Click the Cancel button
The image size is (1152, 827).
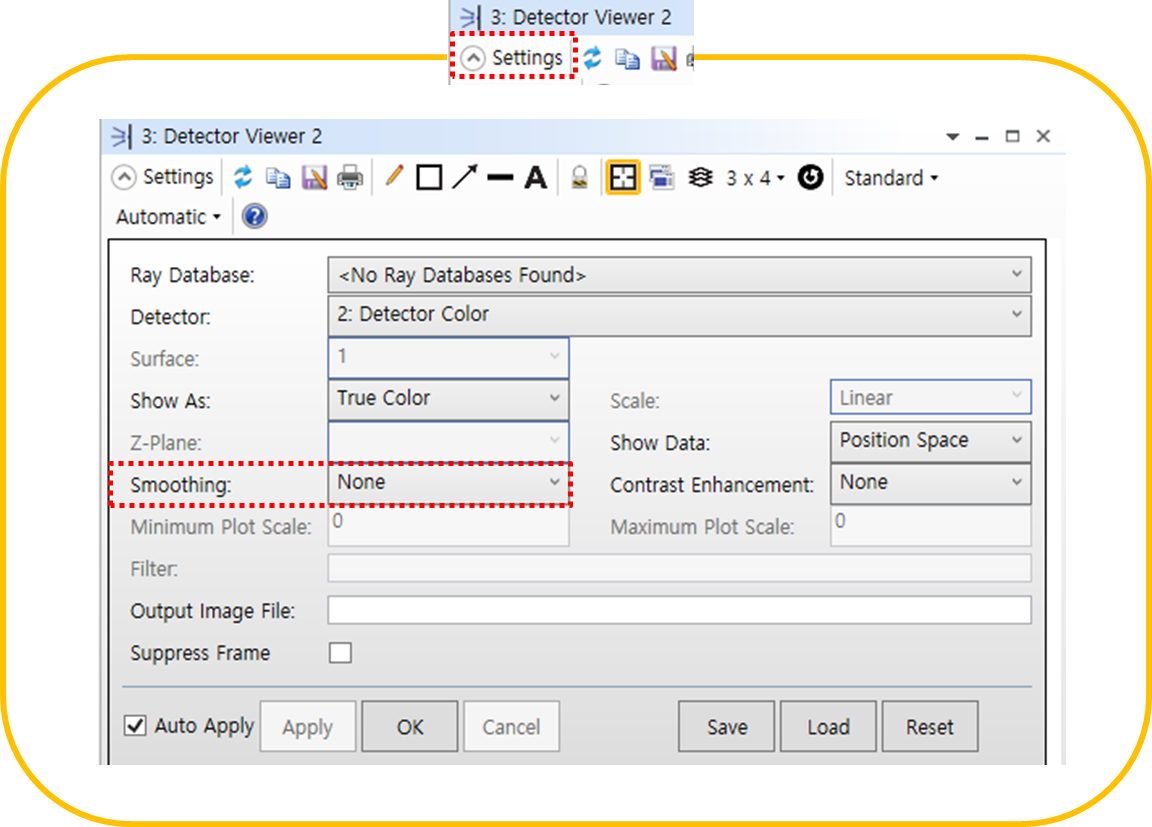(x=511, y=726)
